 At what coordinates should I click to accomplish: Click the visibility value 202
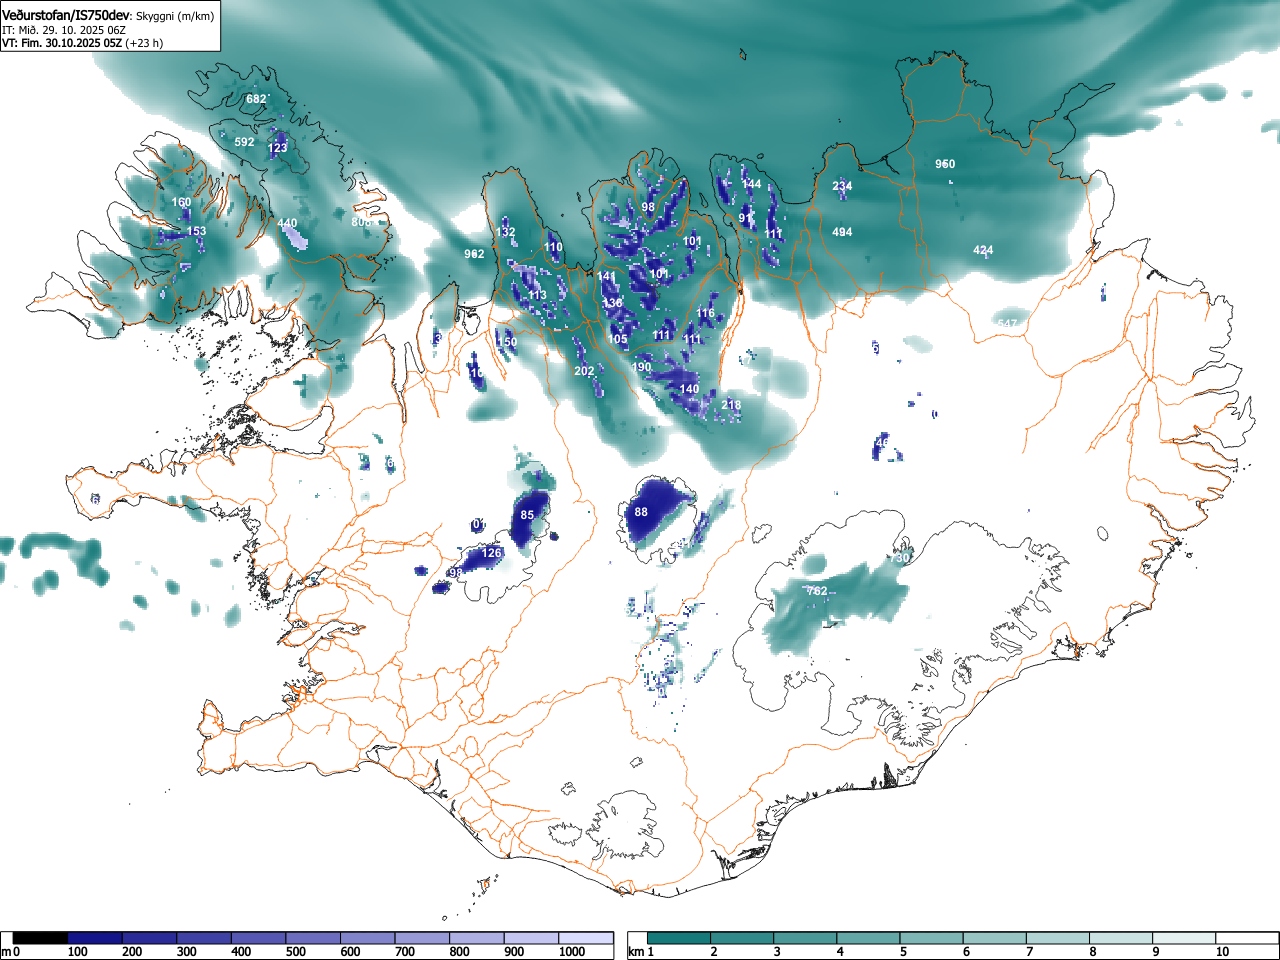click(x=584, y=371)
